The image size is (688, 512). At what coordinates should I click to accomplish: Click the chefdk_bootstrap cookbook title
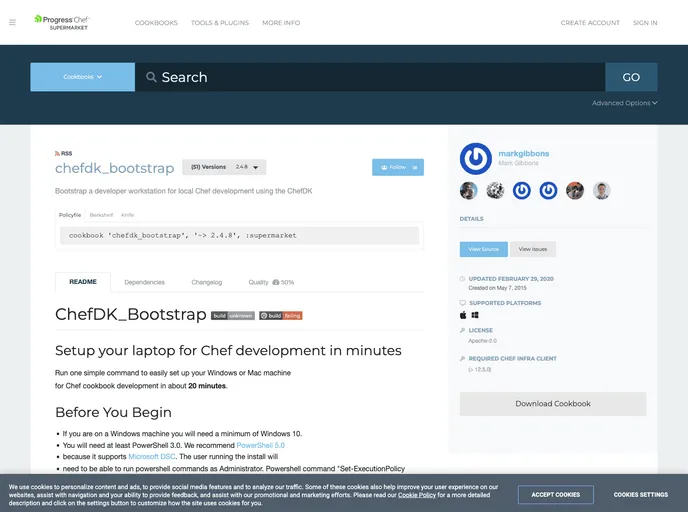pos(115,168)
